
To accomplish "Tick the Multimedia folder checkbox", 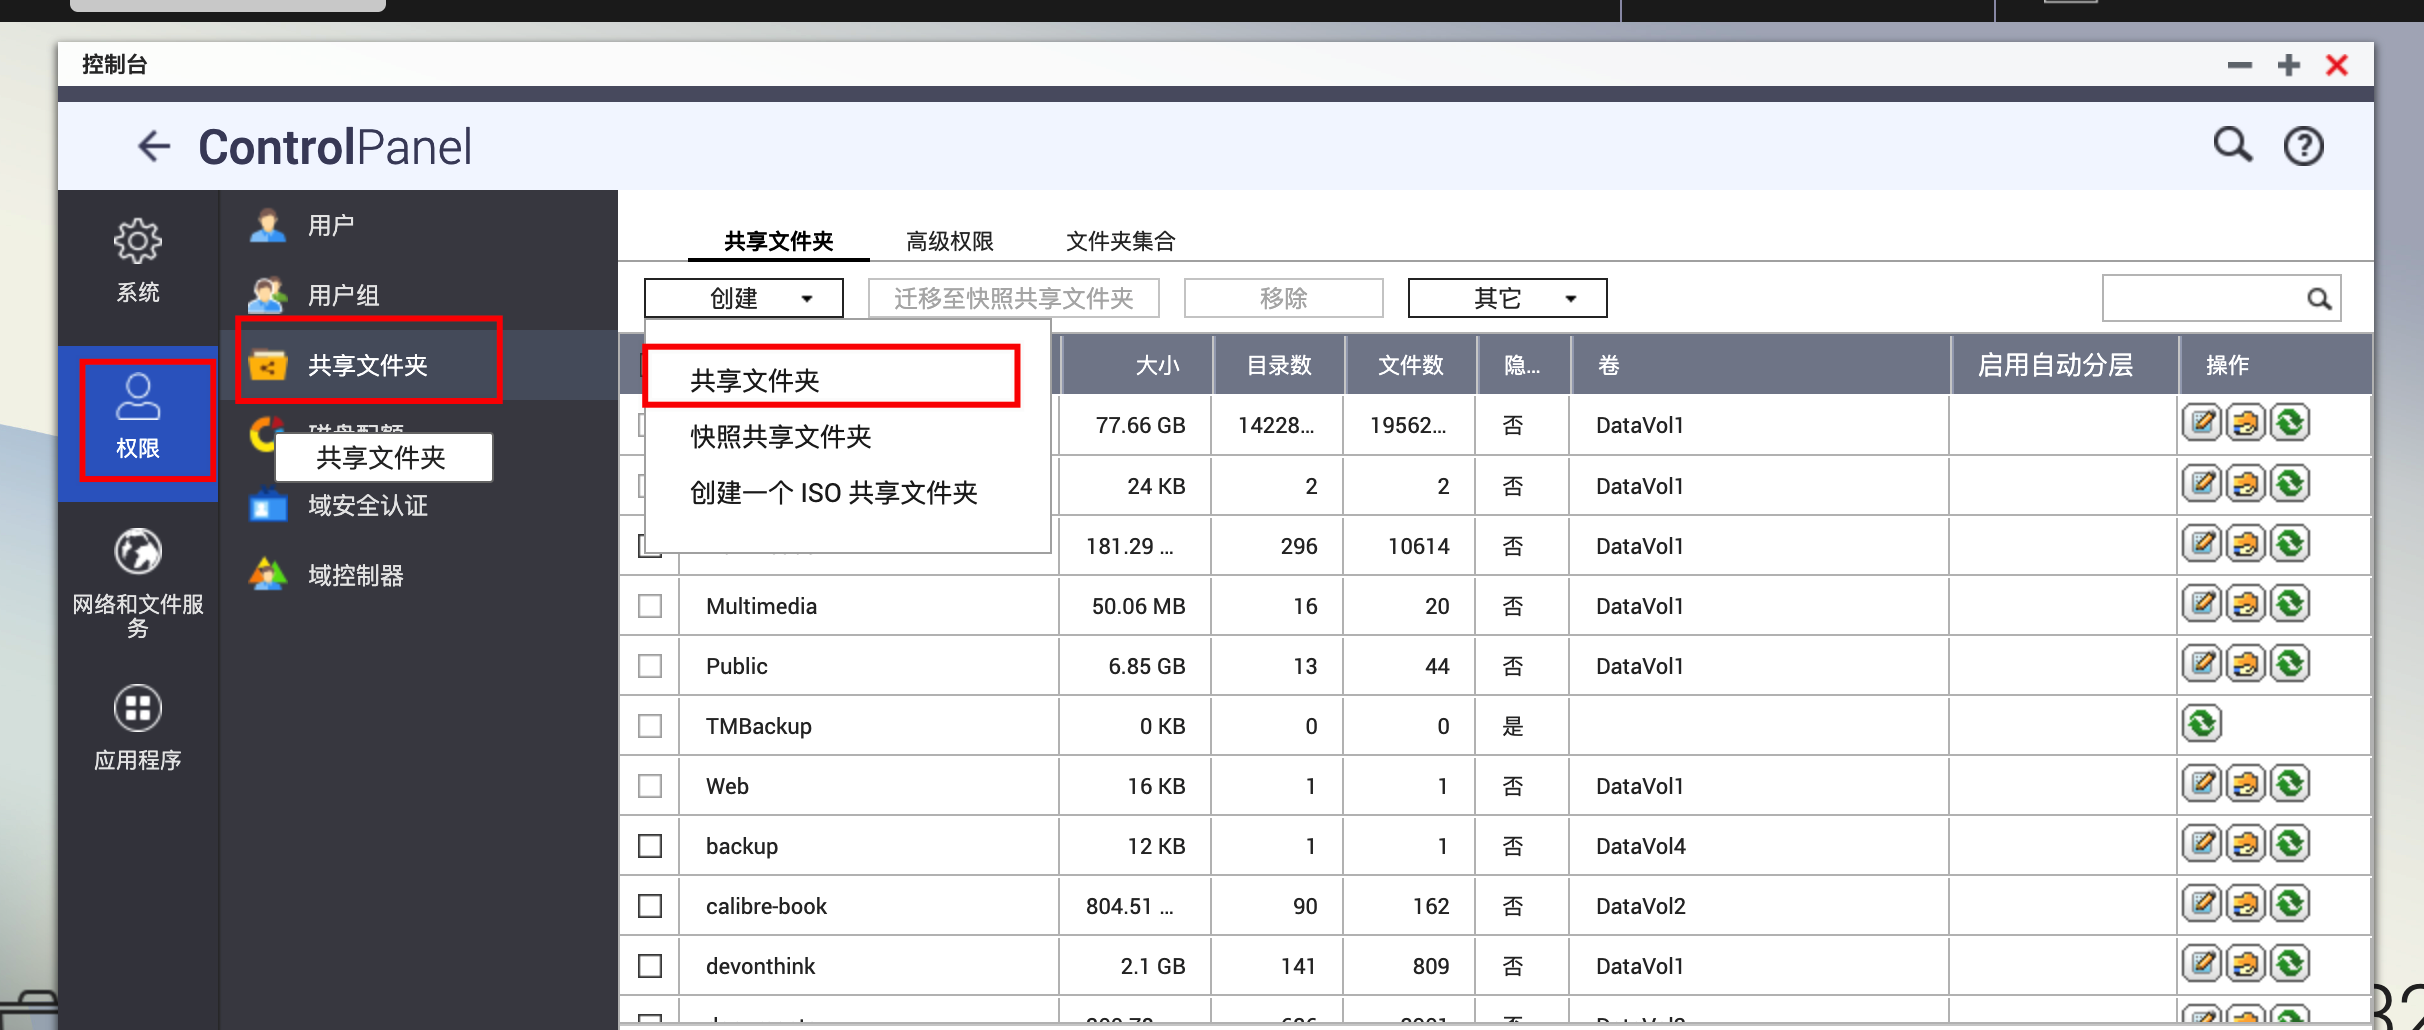I will (650, 606).
